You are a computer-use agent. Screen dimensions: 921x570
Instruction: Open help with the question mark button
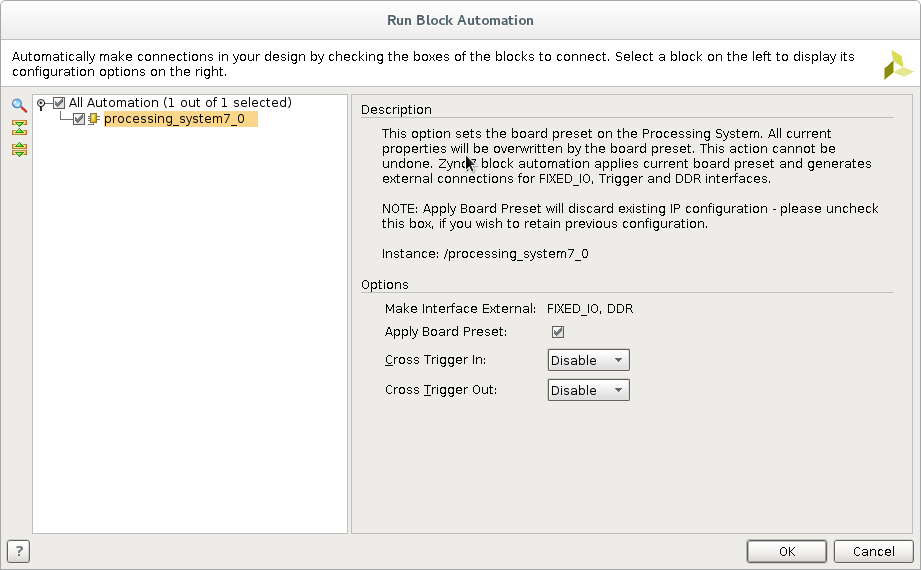coord(19,551)
